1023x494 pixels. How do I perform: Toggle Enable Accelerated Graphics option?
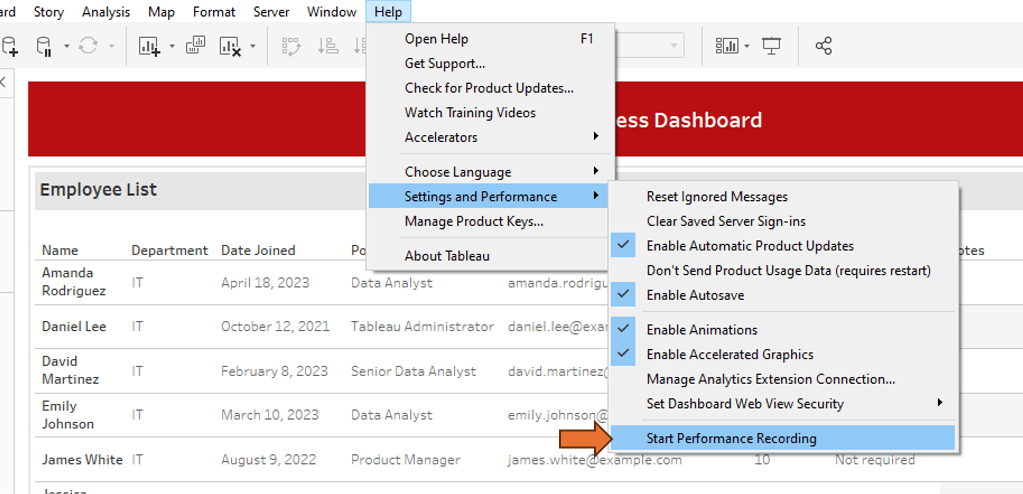(x=782, y=354)
